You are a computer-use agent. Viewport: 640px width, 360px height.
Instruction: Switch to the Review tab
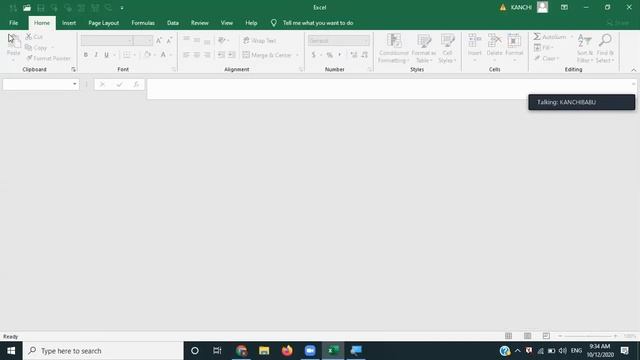point(200,23)
